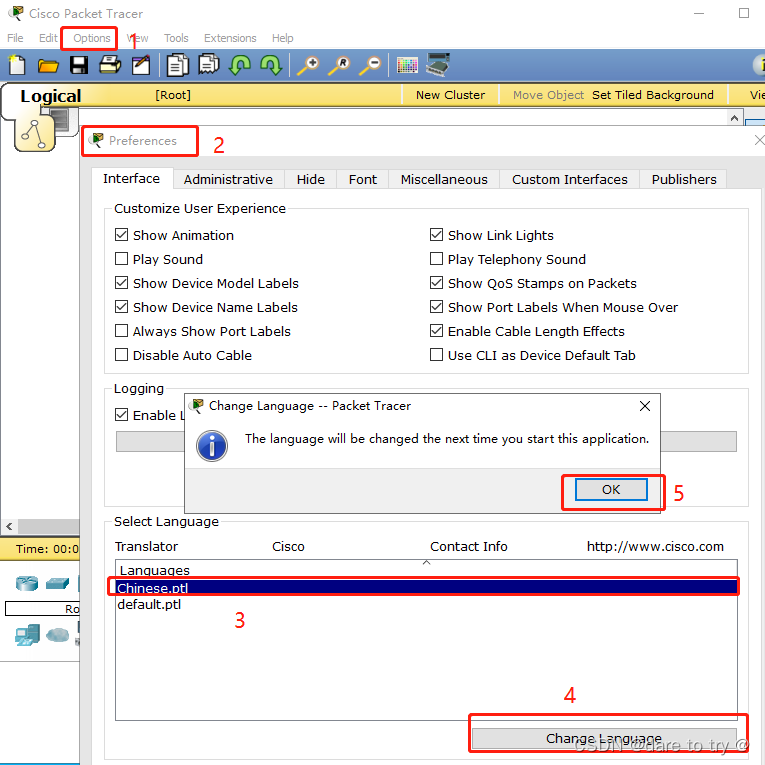Viewport: 765px width, 765px height.
Task: Open the Tools menu
Action: [x=176, y=38]
